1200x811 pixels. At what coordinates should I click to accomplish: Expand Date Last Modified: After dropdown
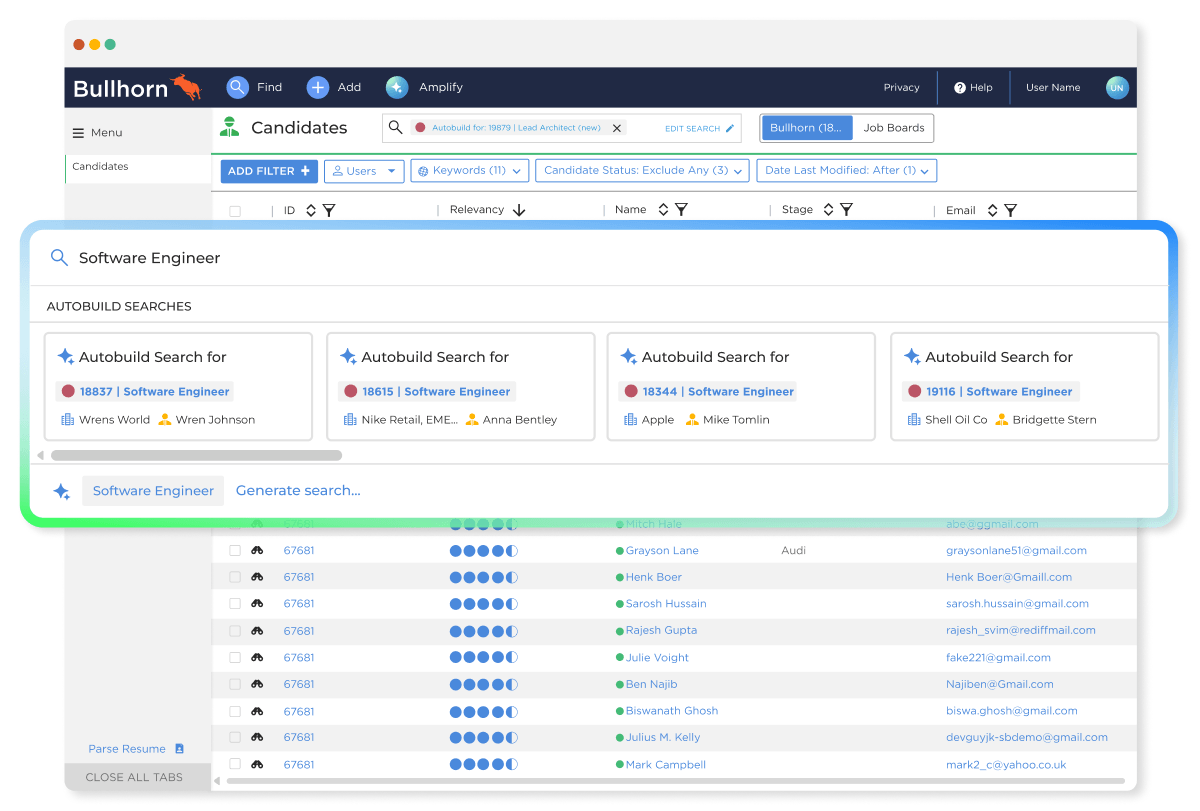[x=847, y=171]
